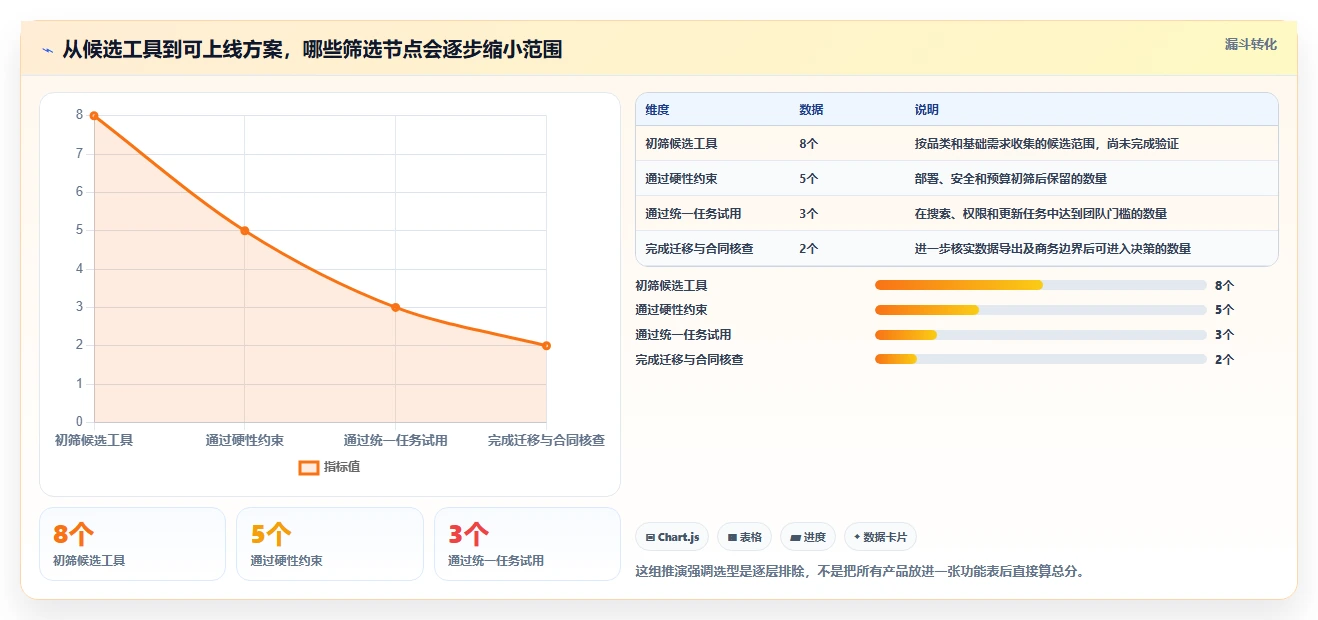Click the 2个 value after the progress bar

tap(1224, 360)
